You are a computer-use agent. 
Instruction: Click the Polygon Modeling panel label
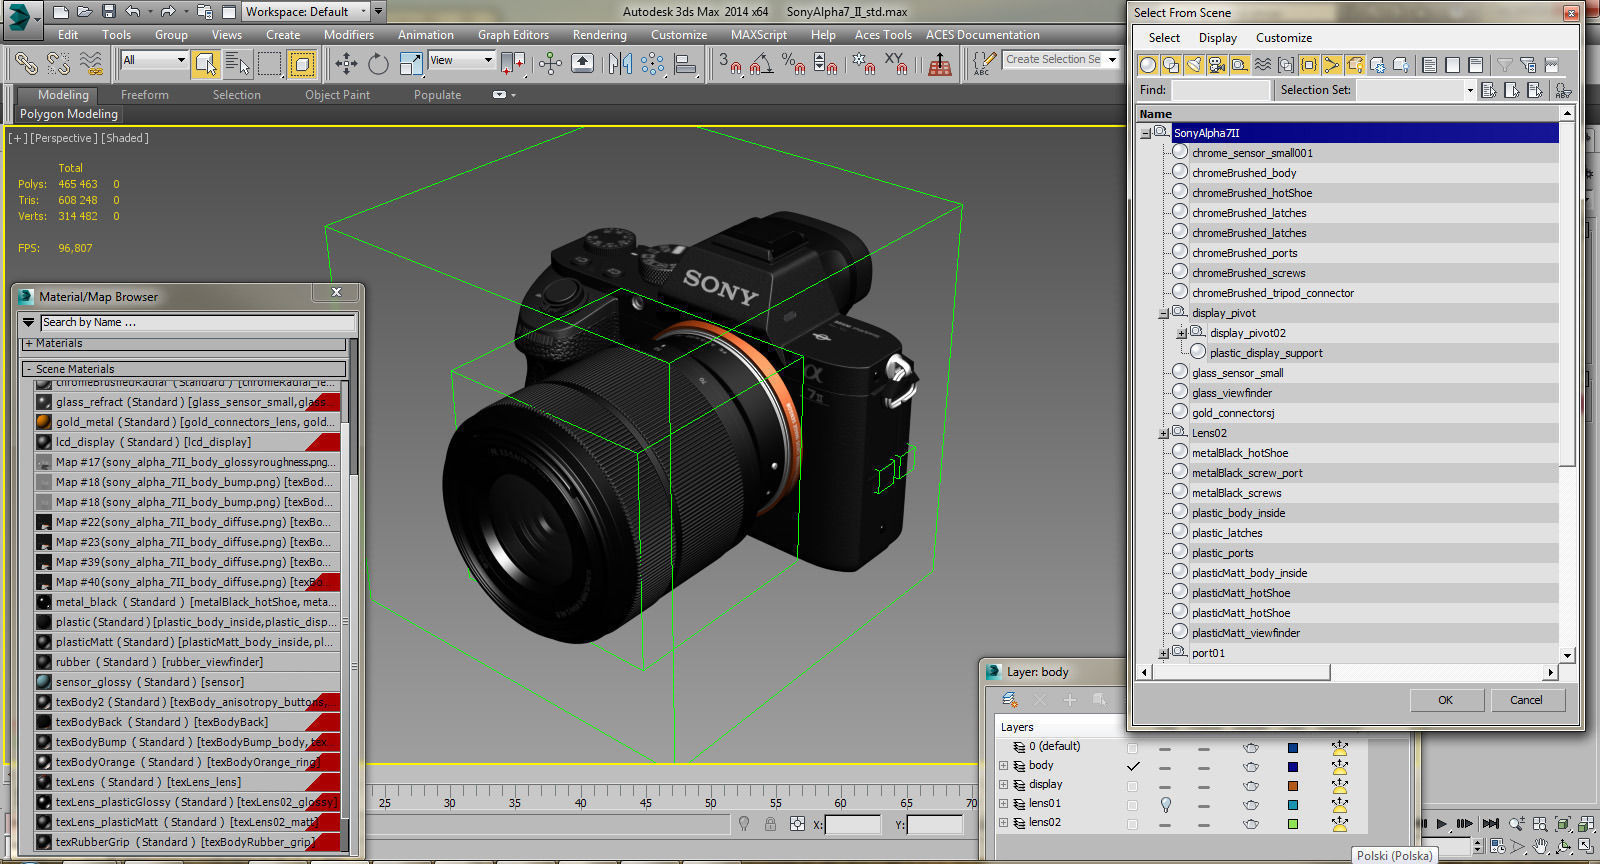[69, 114]
